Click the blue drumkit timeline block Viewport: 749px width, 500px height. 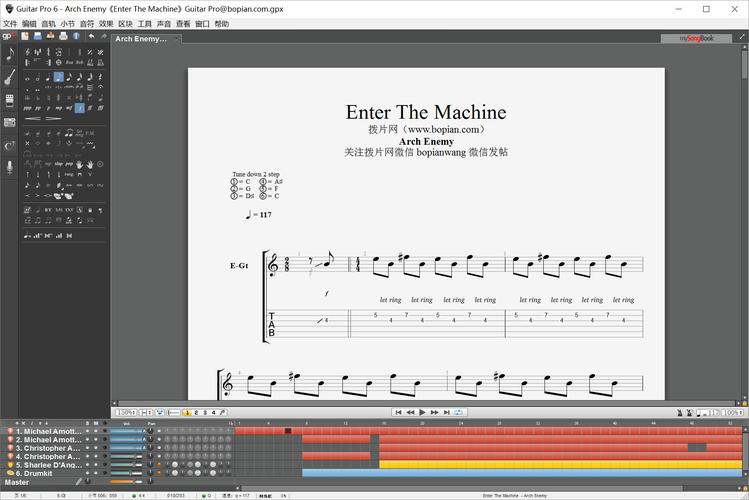tap(522, 473)
